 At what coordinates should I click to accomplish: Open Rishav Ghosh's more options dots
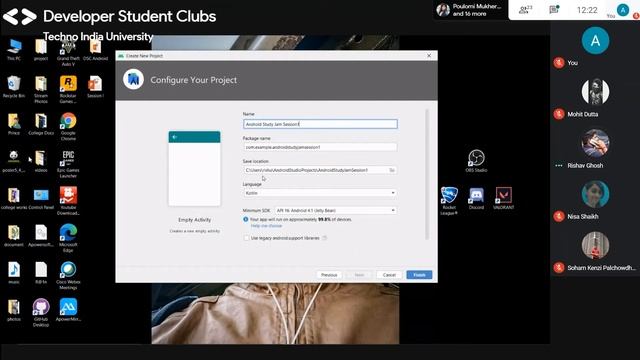pyautogui.click(x=559, y=165)
